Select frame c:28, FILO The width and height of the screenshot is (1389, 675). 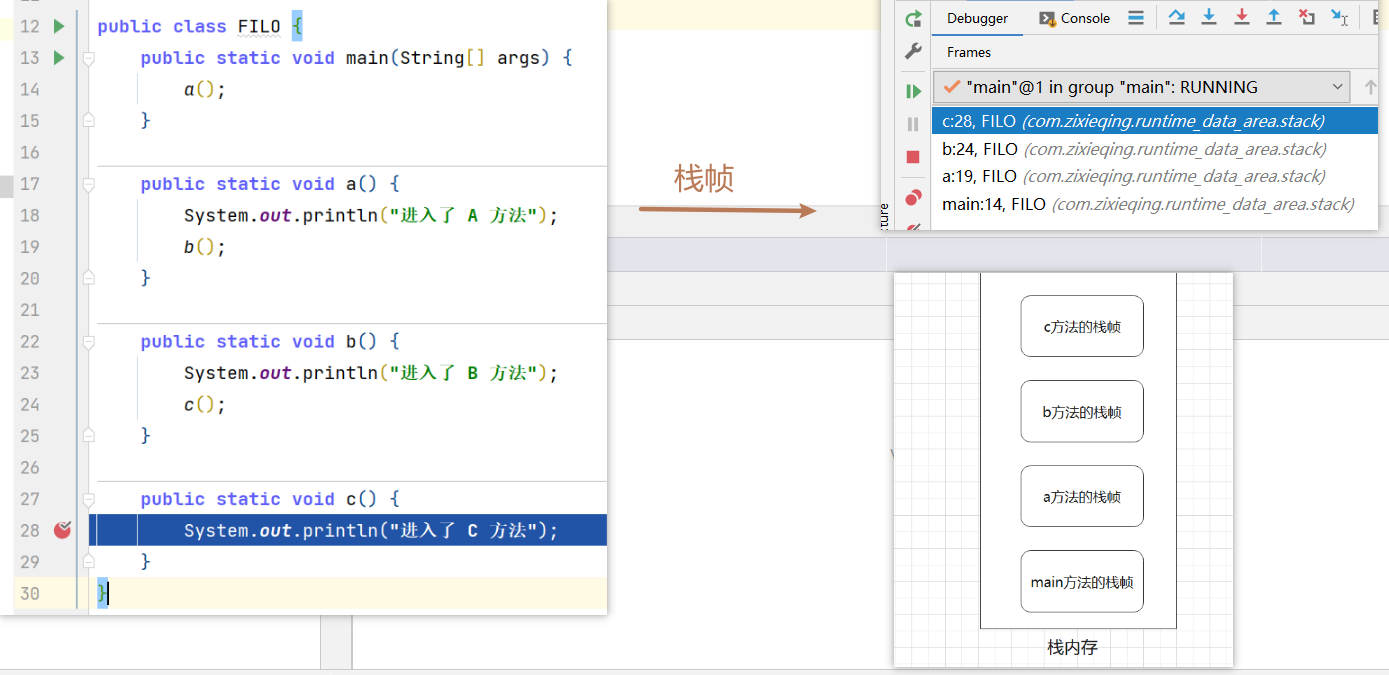(1155, 121)
